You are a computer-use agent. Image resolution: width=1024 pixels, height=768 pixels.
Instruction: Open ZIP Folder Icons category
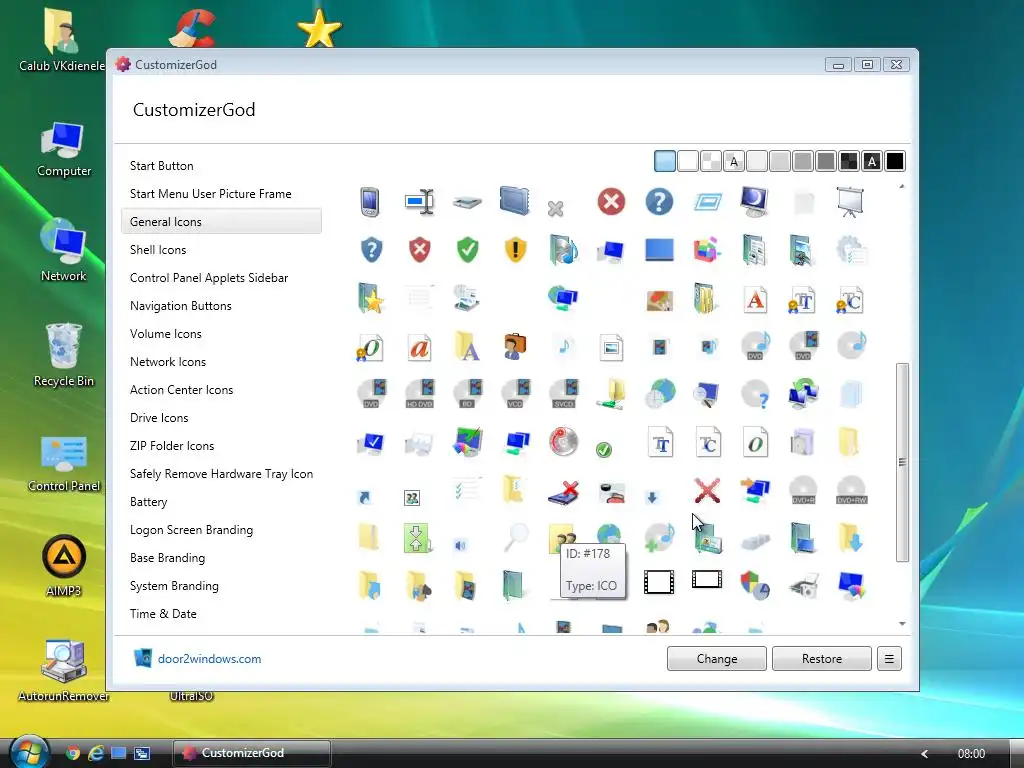172,447
